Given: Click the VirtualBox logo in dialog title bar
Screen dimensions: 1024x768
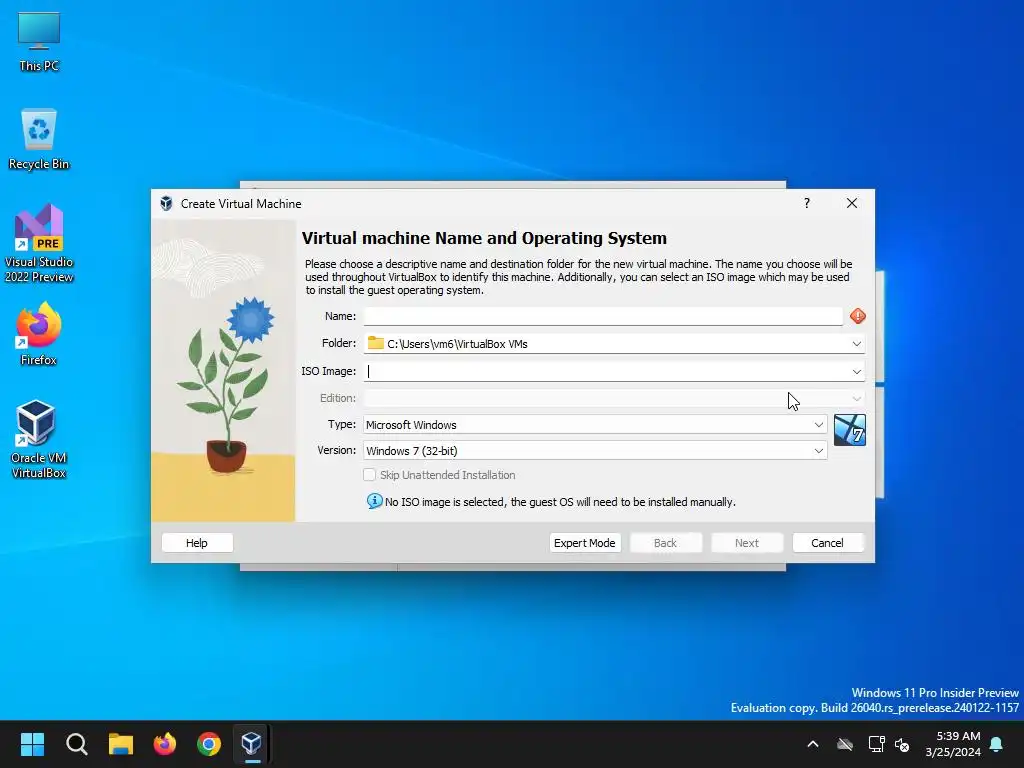Looking at the screenshot, I should click(167, 203).
